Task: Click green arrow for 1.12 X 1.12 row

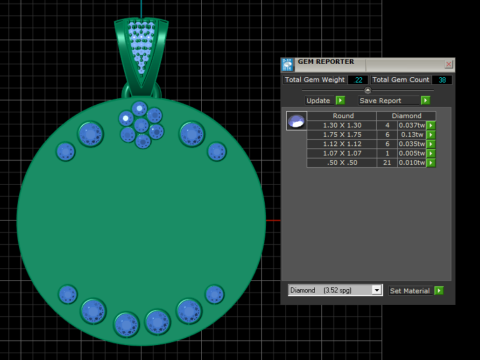Action: [x=431, y=144]
